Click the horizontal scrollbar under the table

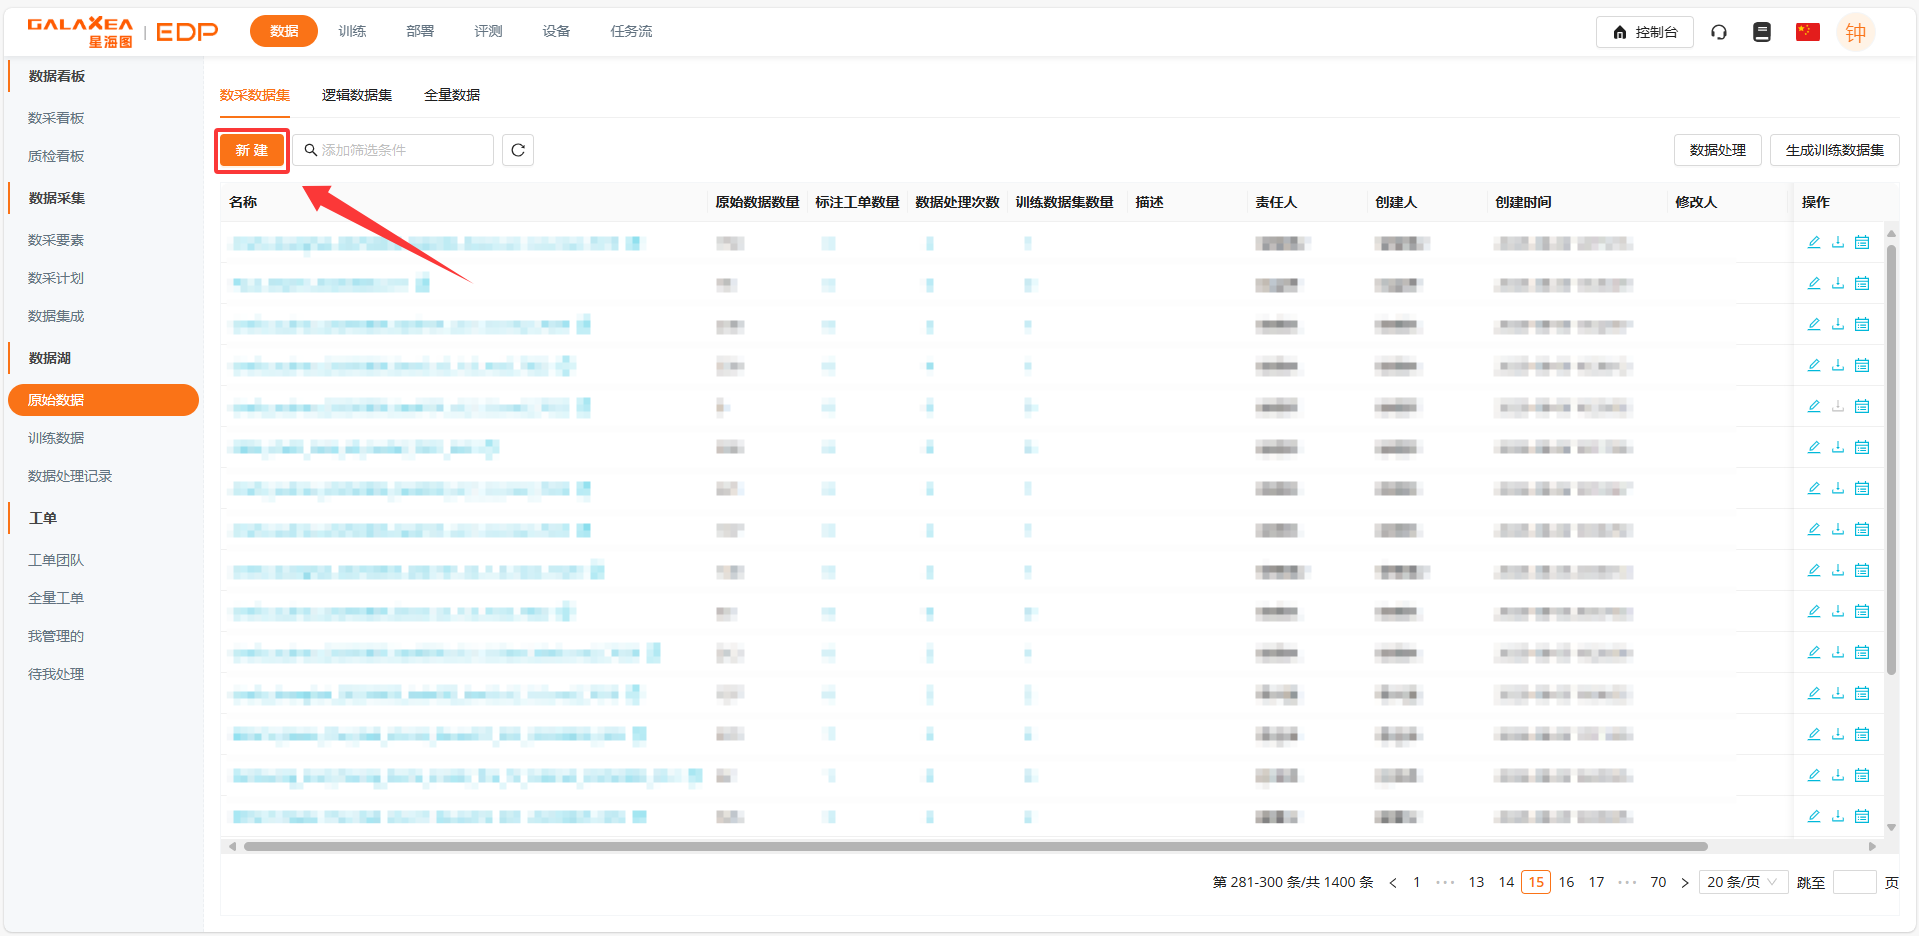click(x=975, y=846)
